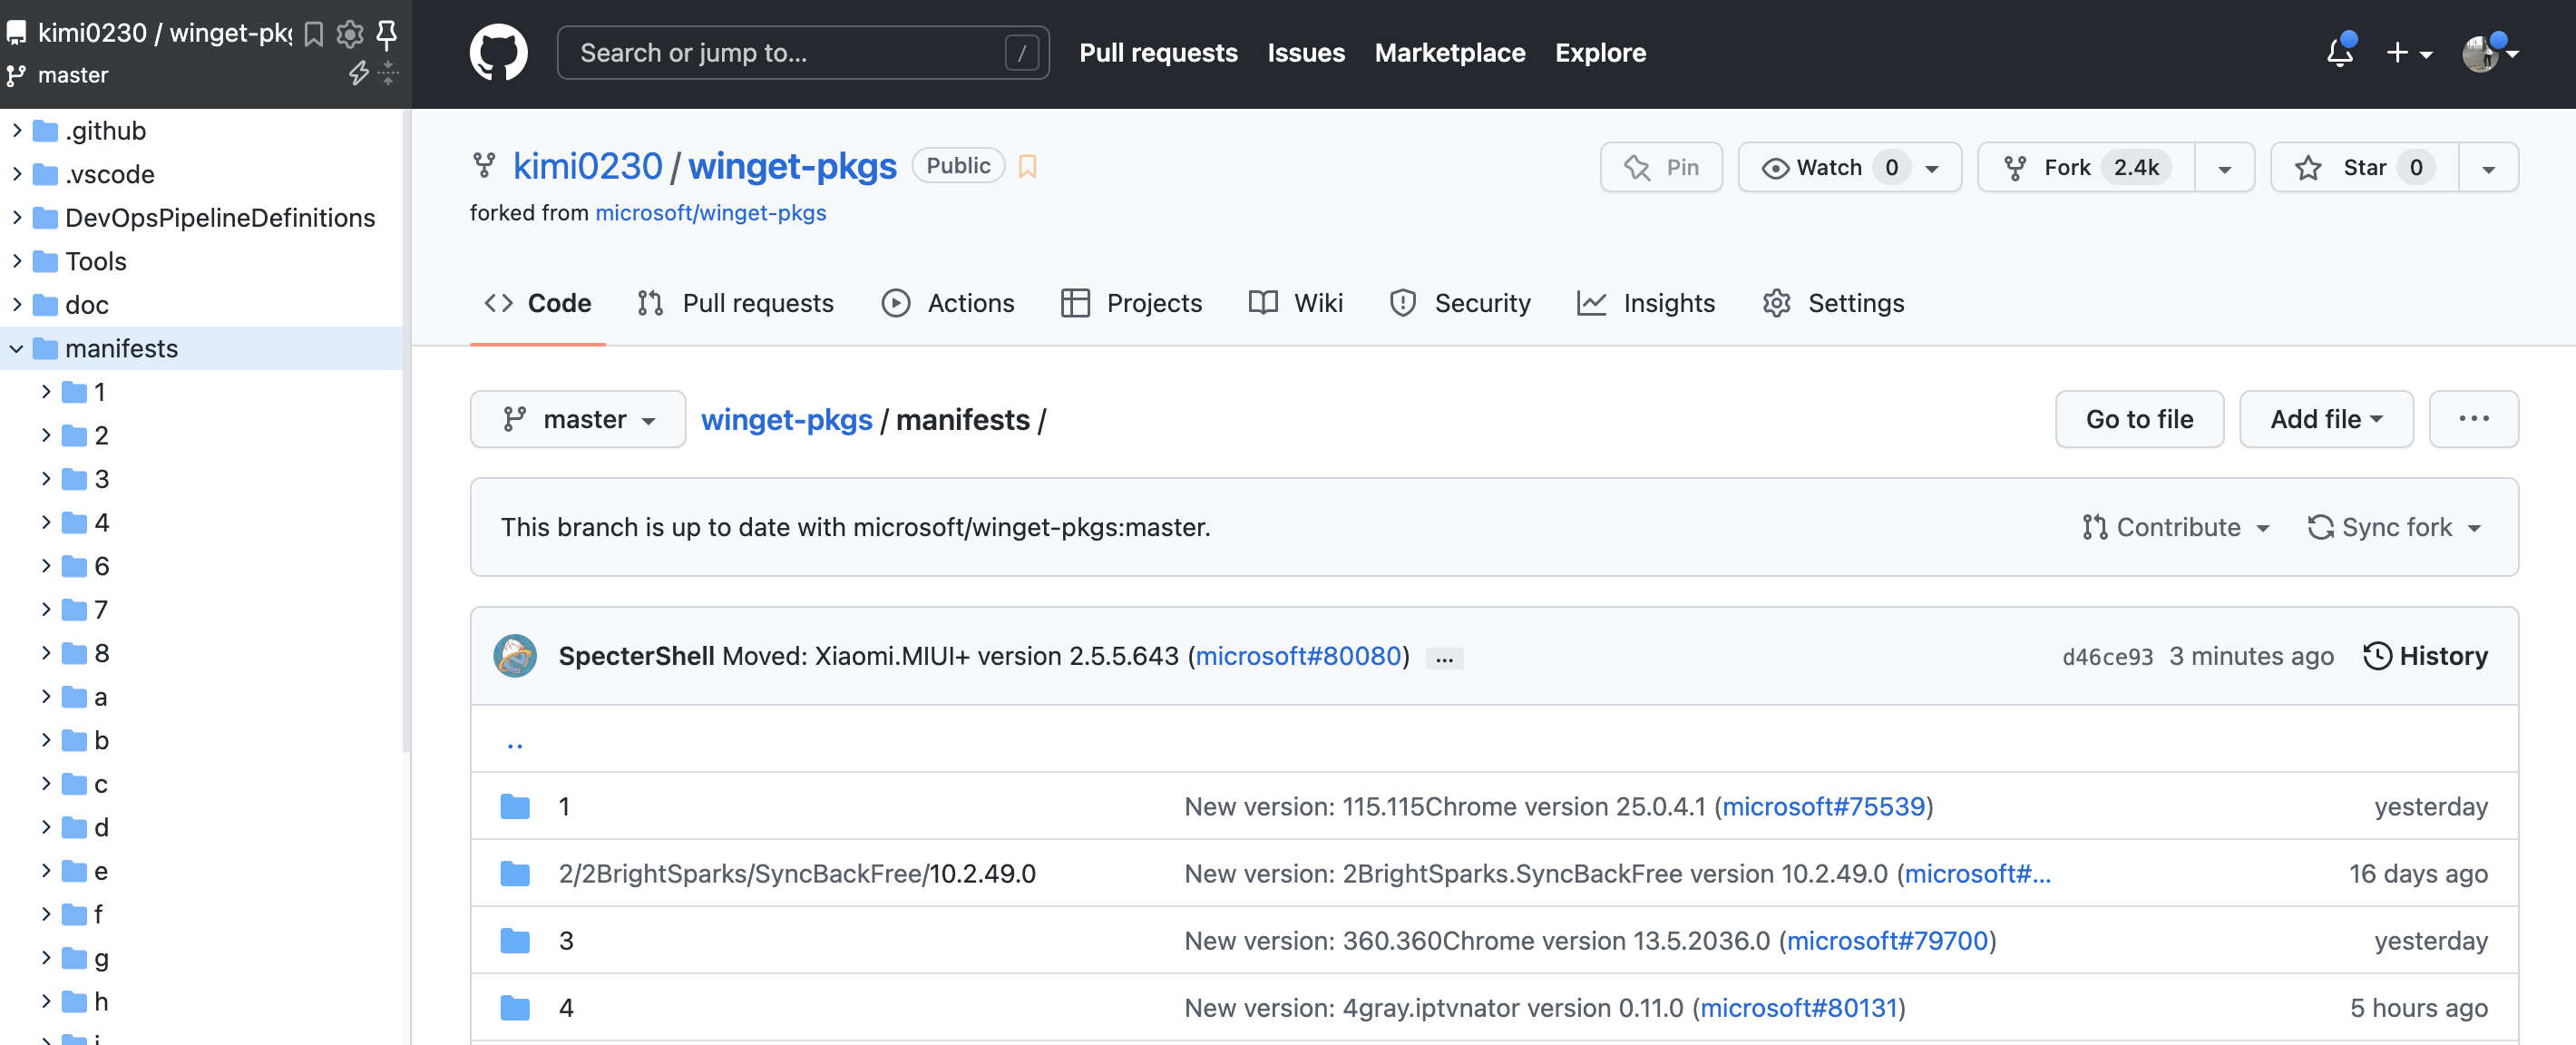Open the commit History link

2425,656
